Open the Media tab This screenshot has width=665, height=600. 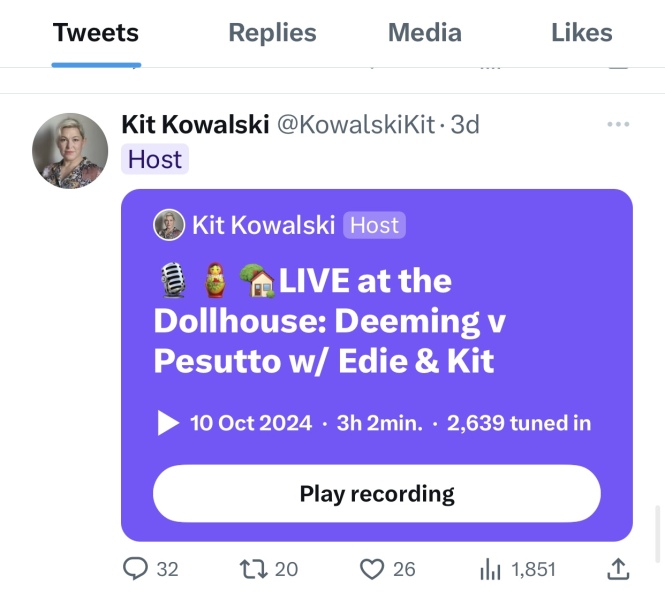[425, 33]
